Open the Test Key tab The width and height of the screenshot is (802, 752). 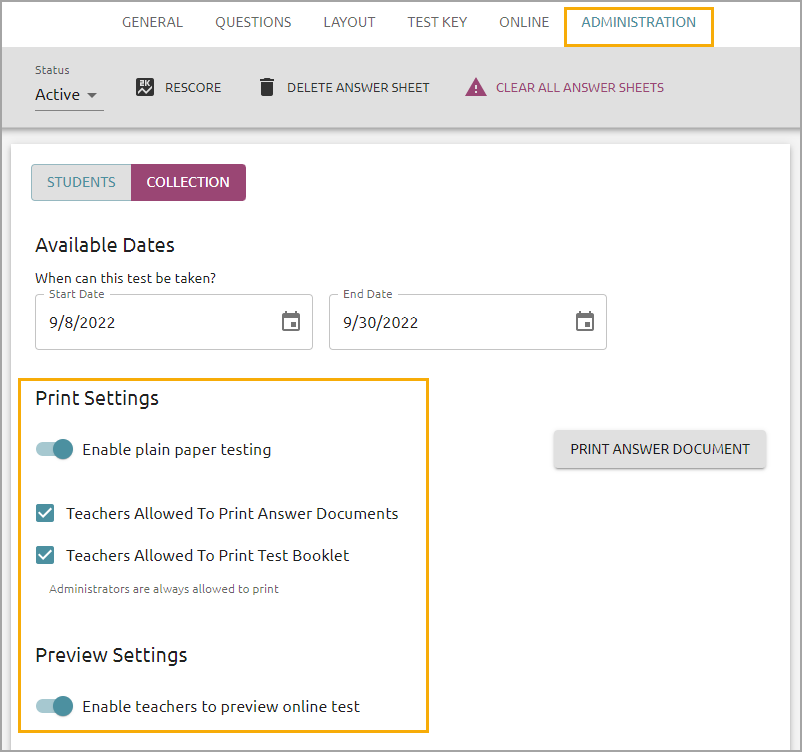(437, 23)
